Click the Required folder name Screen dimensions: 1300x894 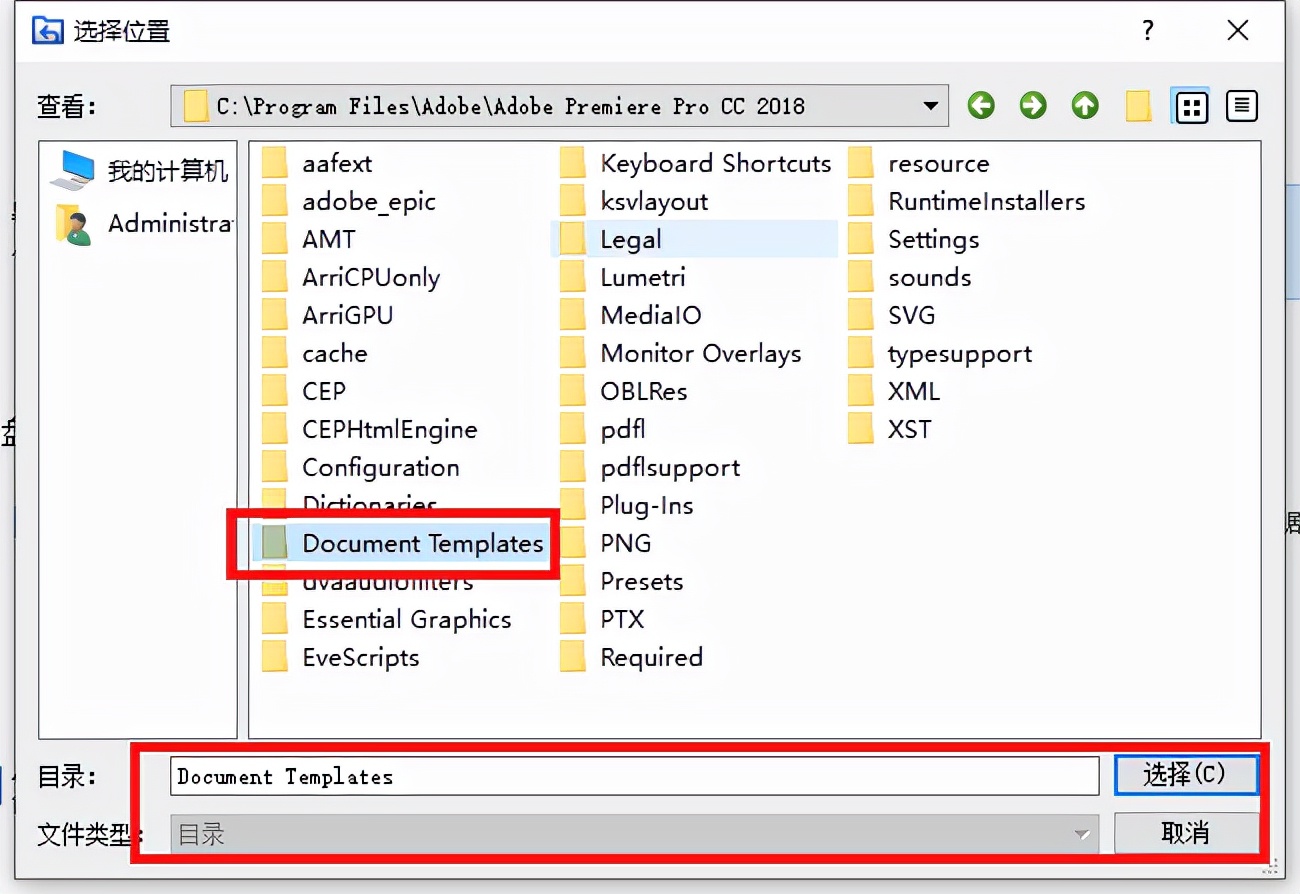point(652,658)
